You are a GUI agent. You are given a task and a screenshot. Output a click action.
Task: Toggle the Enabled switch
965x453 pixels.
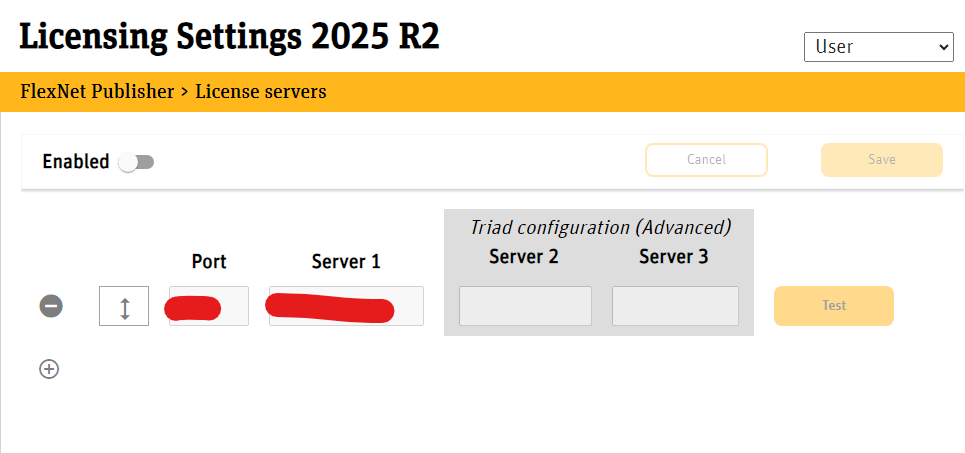click(x=137, y=162)
